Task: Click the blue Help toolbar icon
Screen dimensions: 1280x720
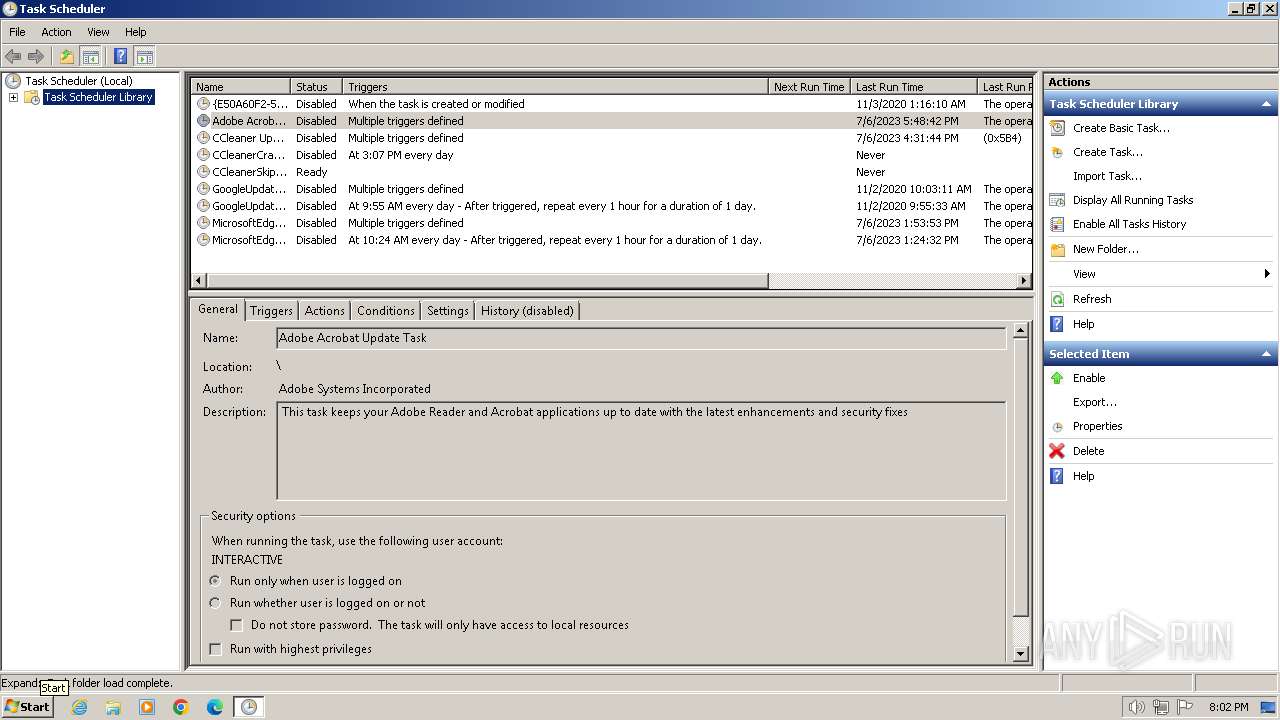Action: tap(121, 57)
